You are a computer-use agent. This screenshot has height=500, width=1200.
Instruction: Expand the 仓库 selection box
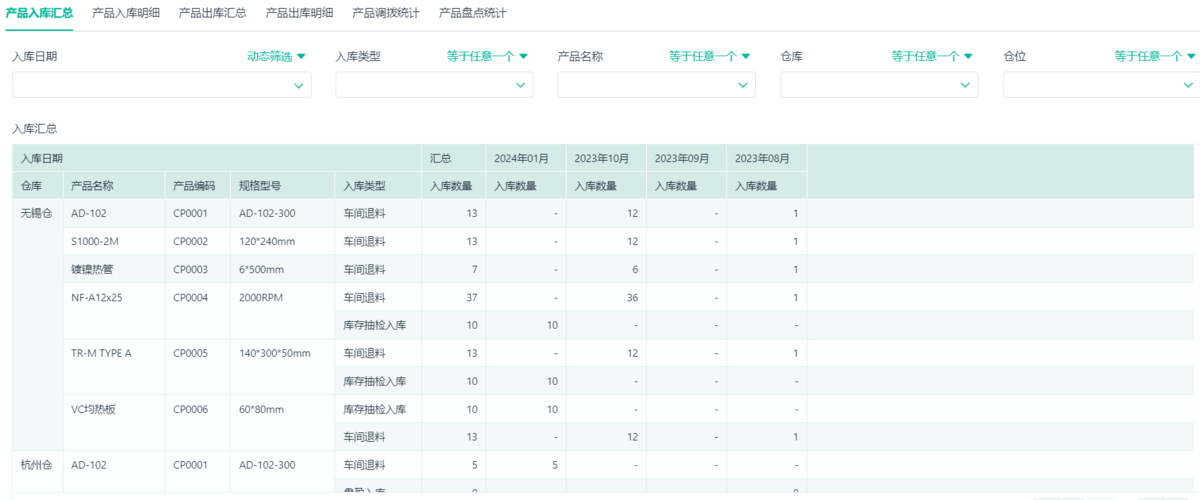[x=879, y=85]
